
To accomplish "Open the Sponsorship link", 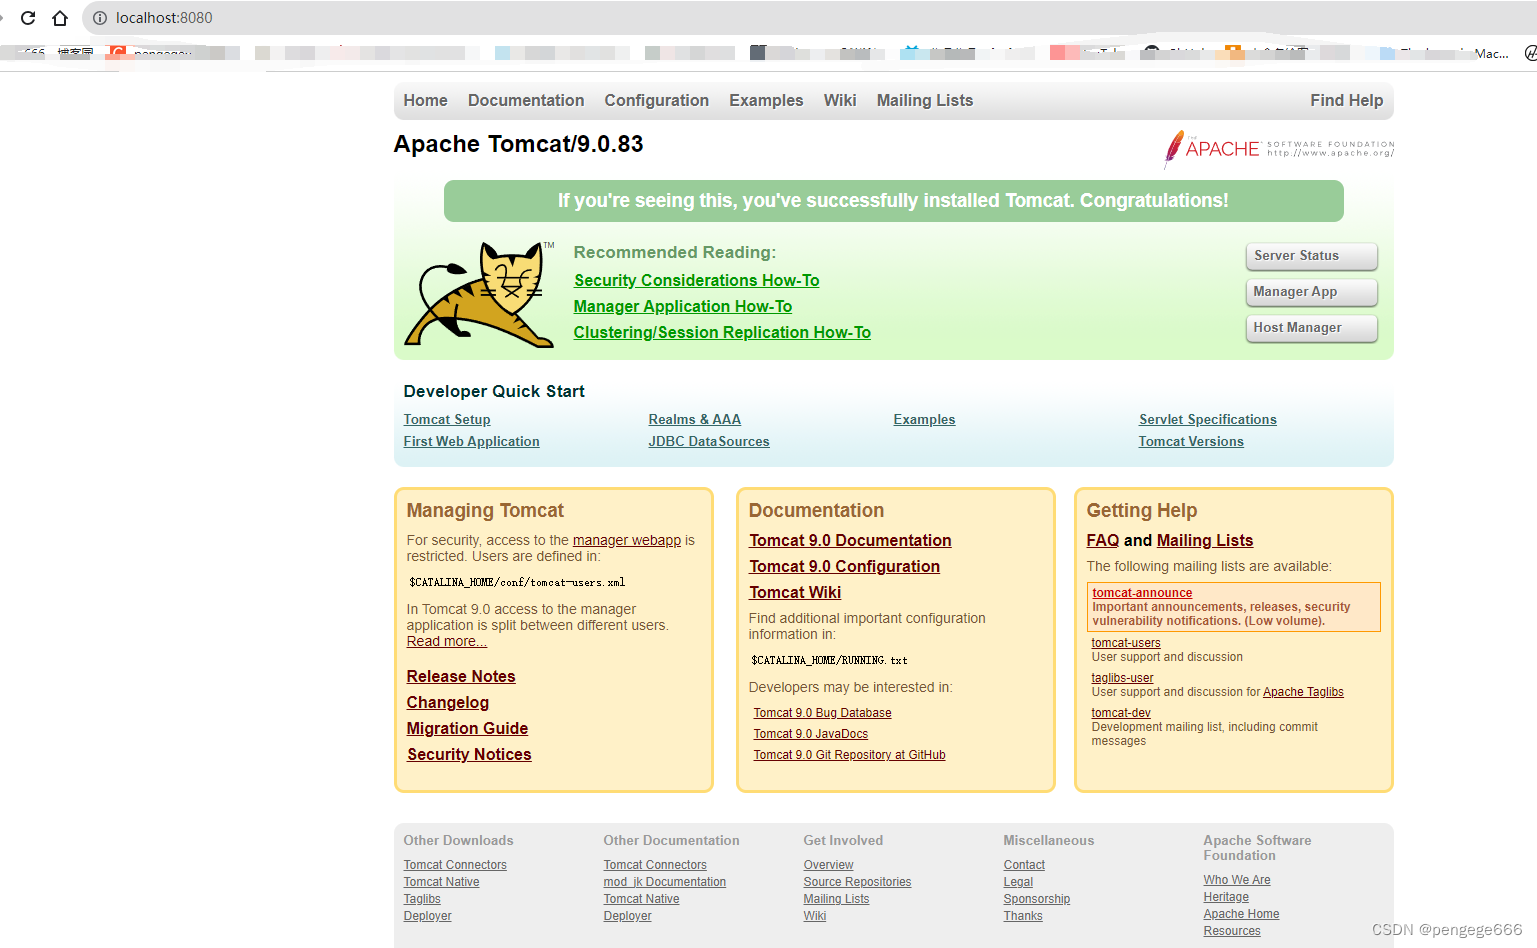I will point(1036,899).
